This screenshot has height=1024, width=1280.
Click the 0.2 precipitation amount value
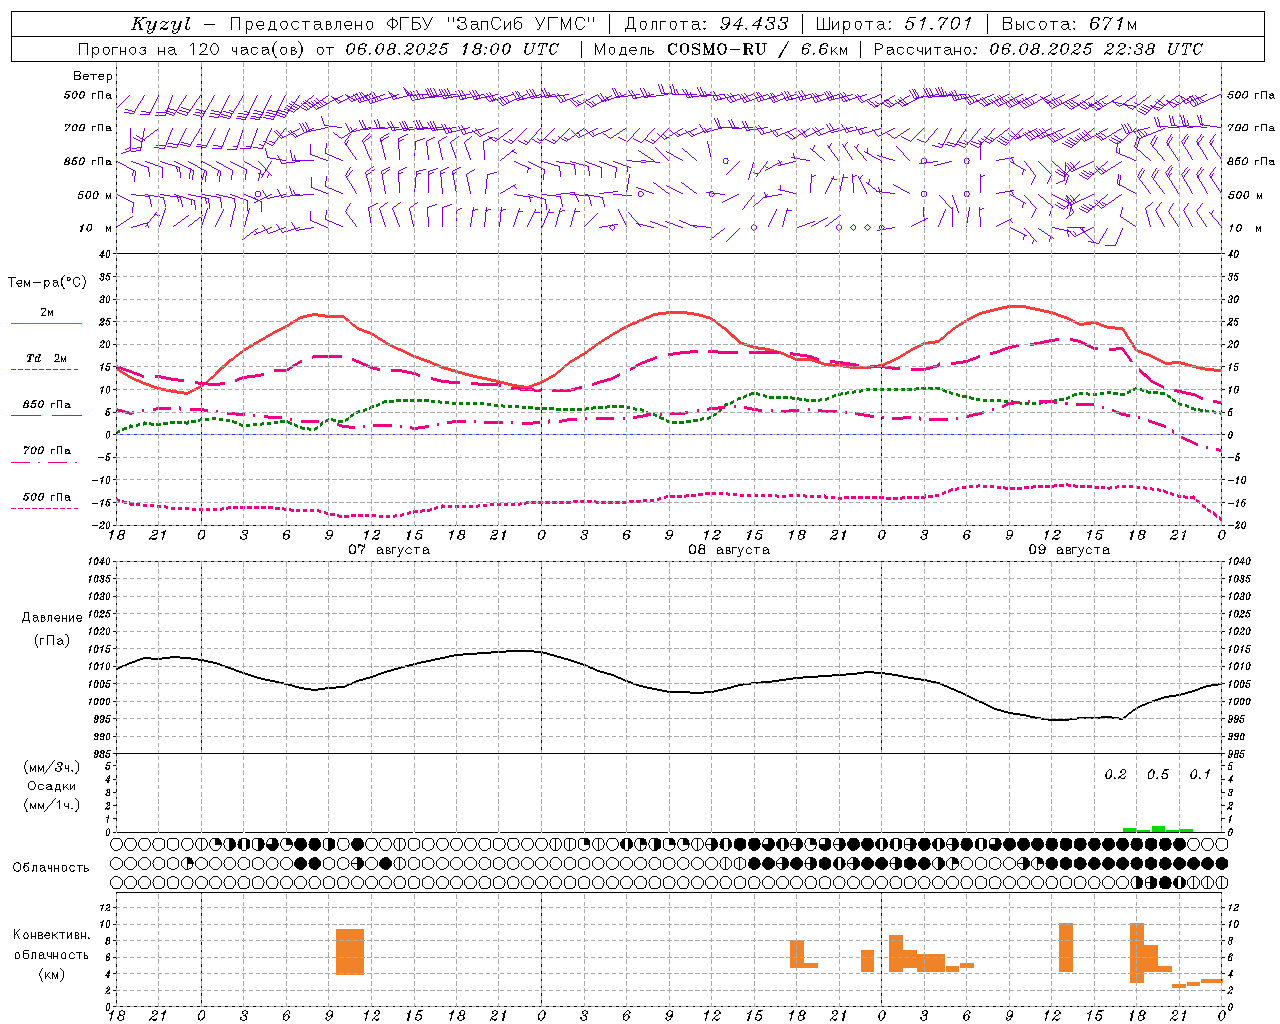[1115, 775]
